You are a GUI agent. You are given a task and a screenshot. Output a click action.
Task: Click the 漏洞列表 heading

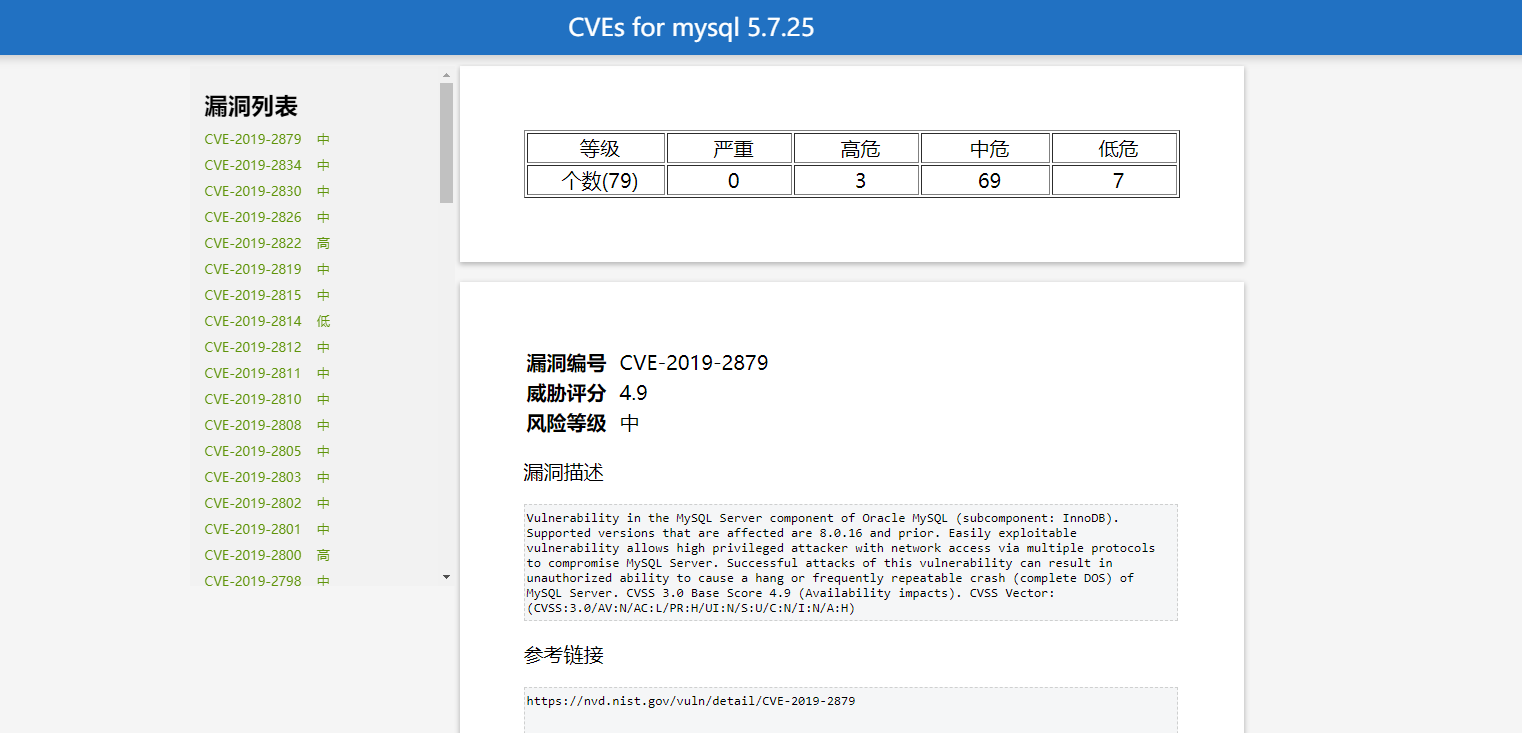(x=251, y=106)
